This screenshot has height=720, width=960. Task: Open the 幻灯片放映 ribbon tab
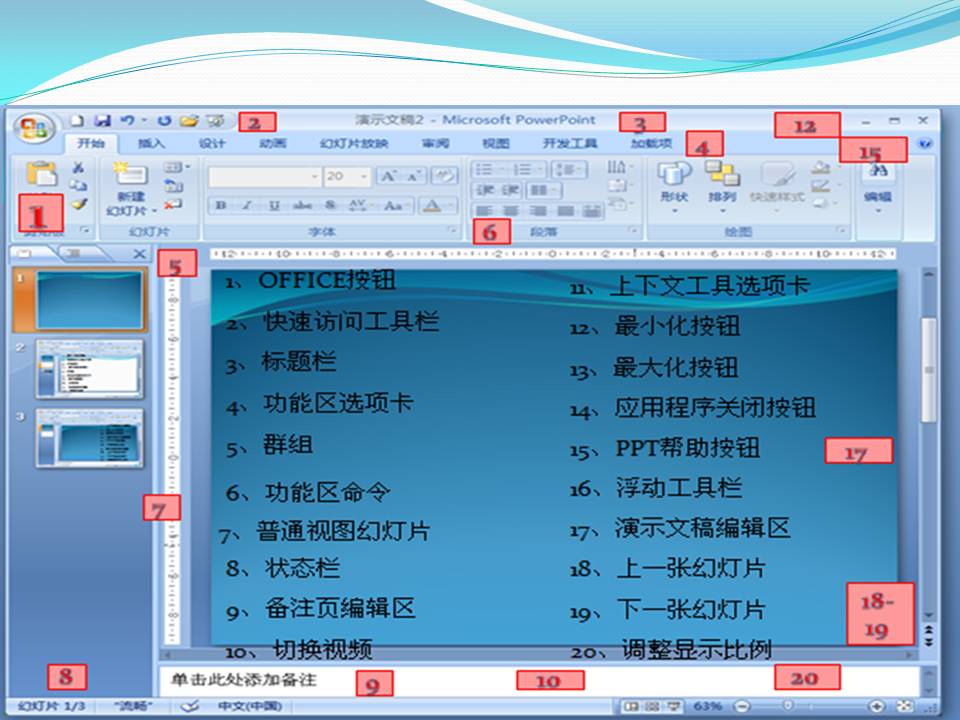354,143
